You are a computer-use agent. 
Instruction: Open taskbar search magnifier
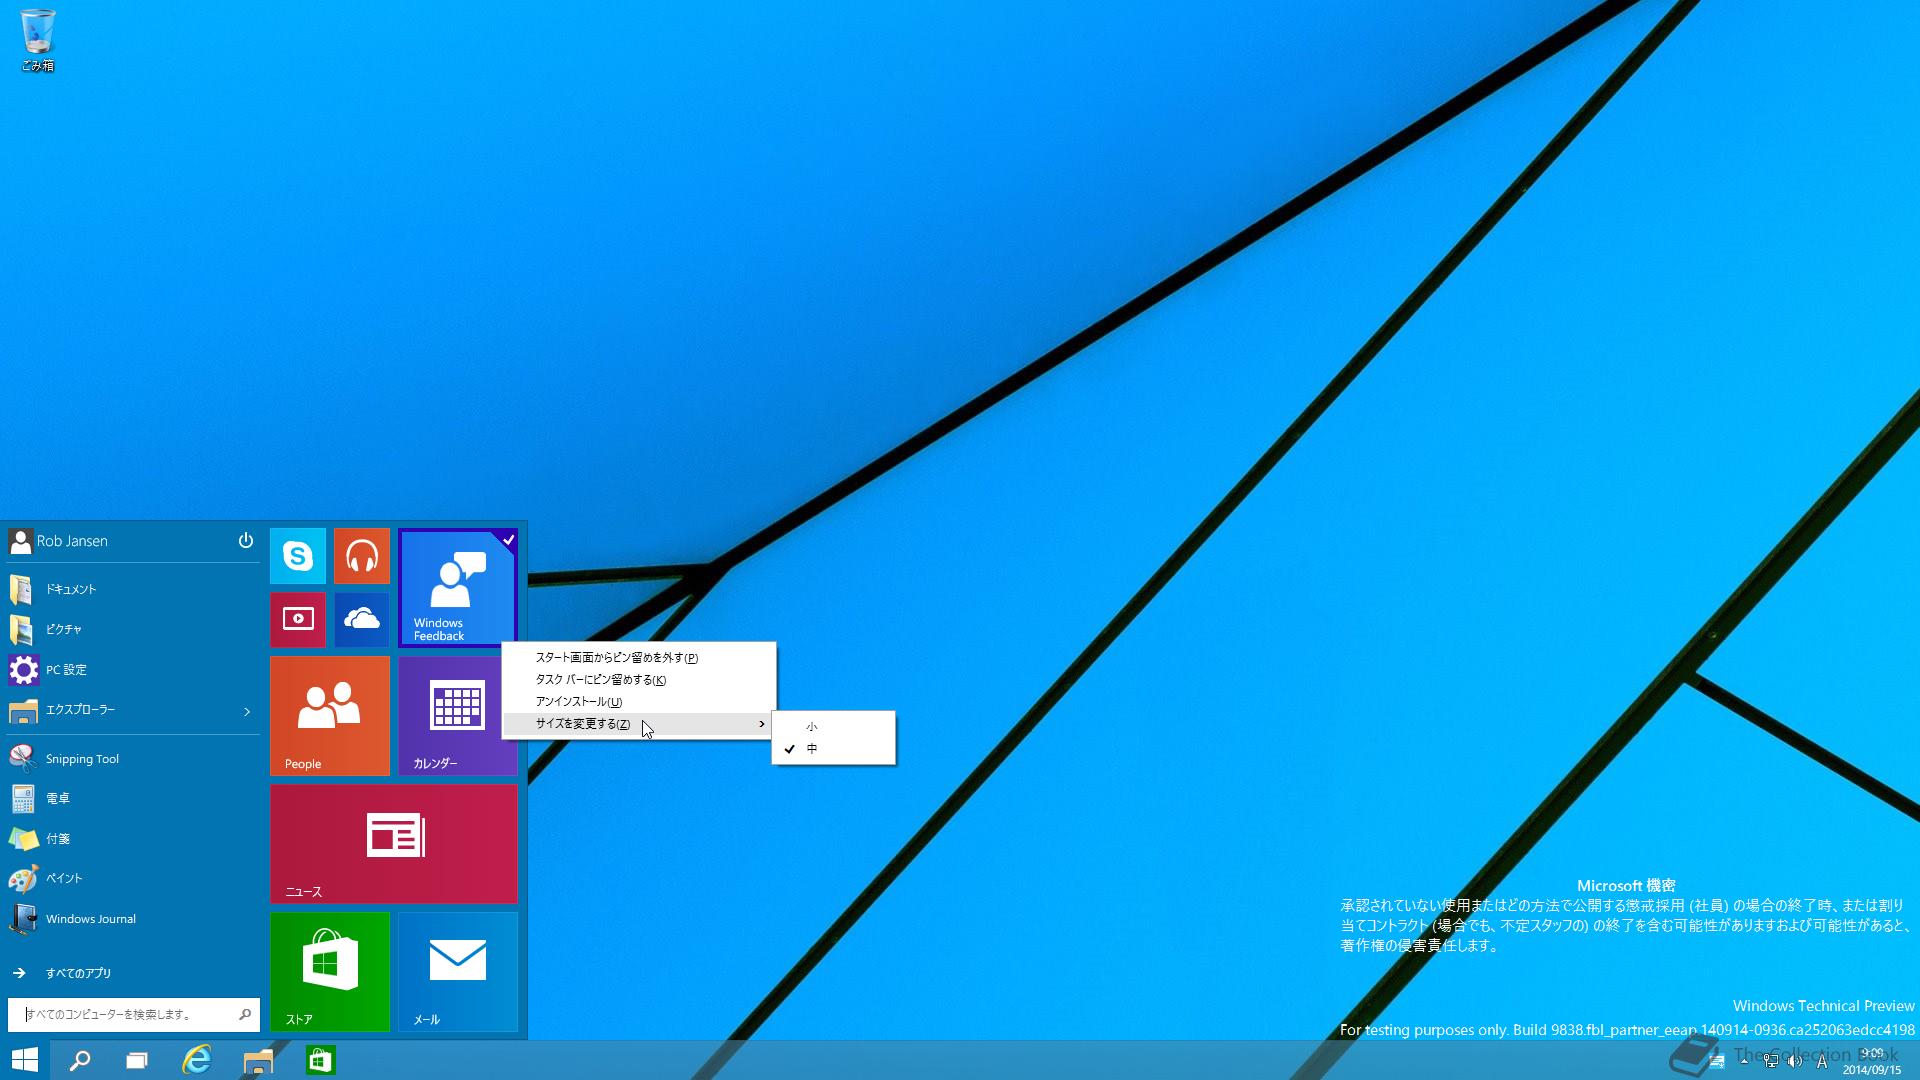click(80, 1060)
